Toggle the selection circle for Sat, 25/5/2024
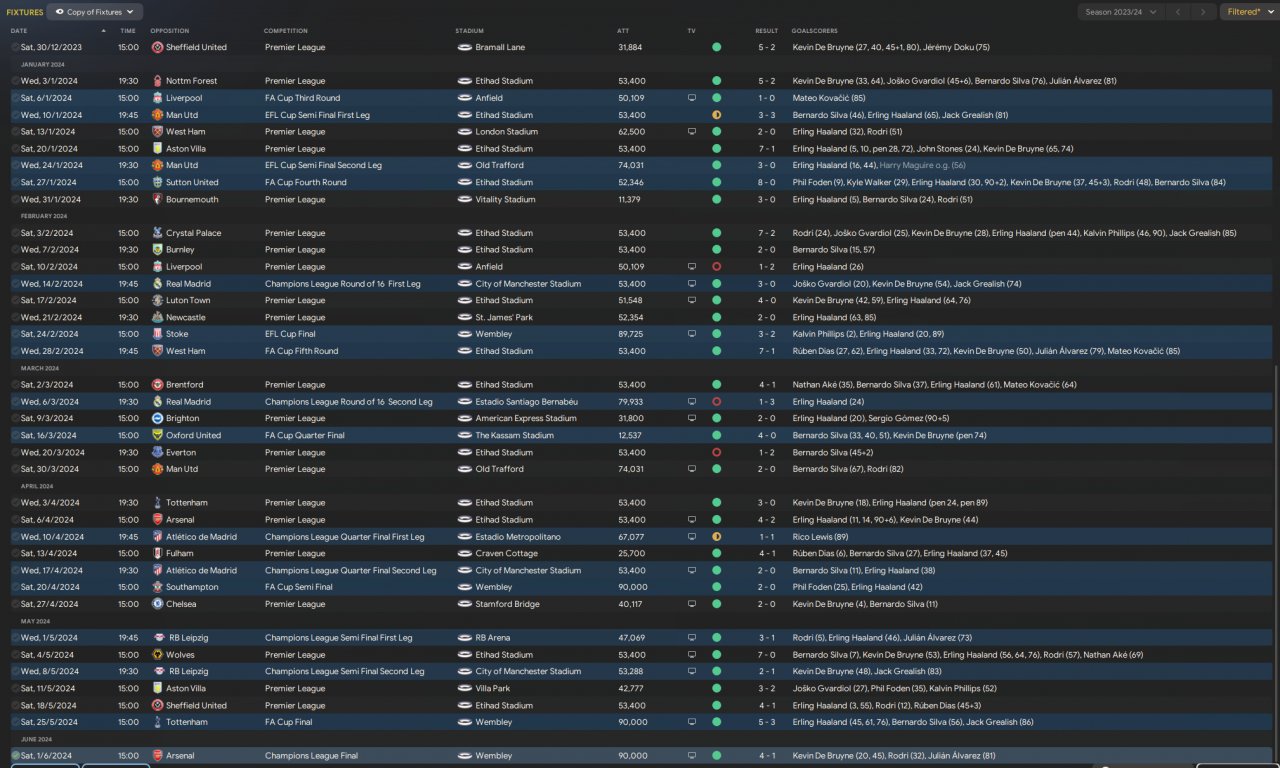1280x768 pixels. (15, 722)
